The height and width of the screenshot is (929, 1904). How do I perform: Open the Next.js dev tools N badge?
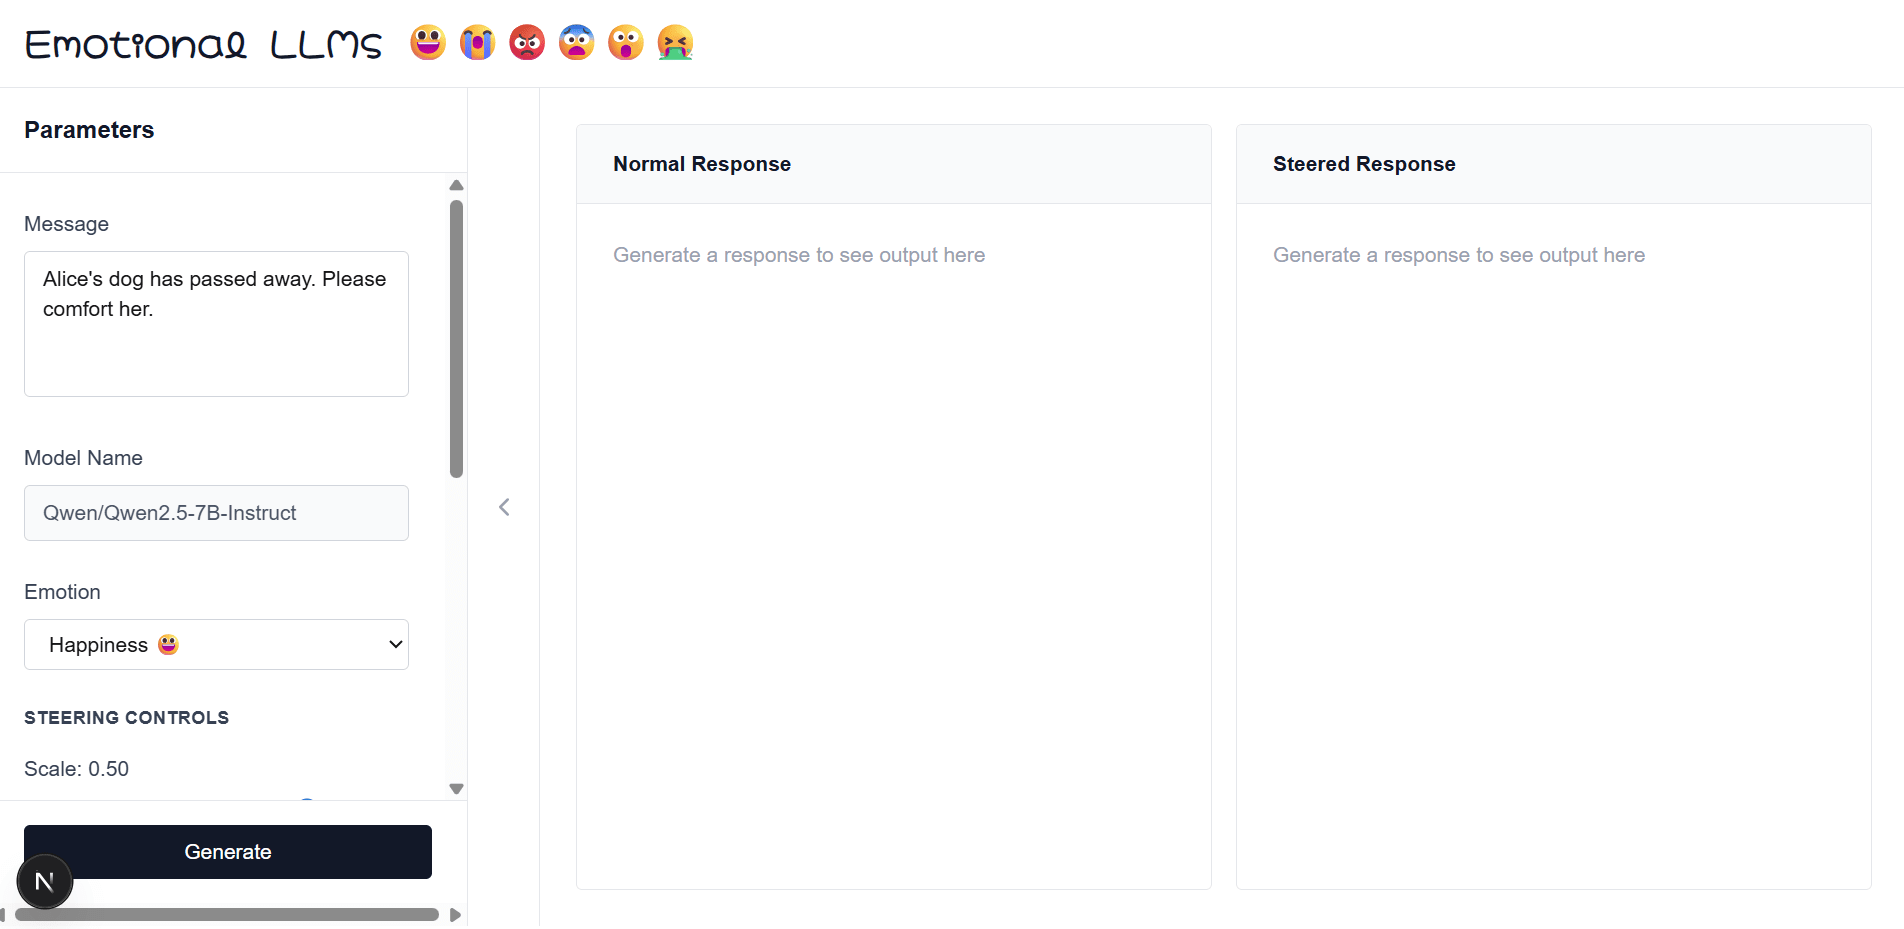click(44, 881)
